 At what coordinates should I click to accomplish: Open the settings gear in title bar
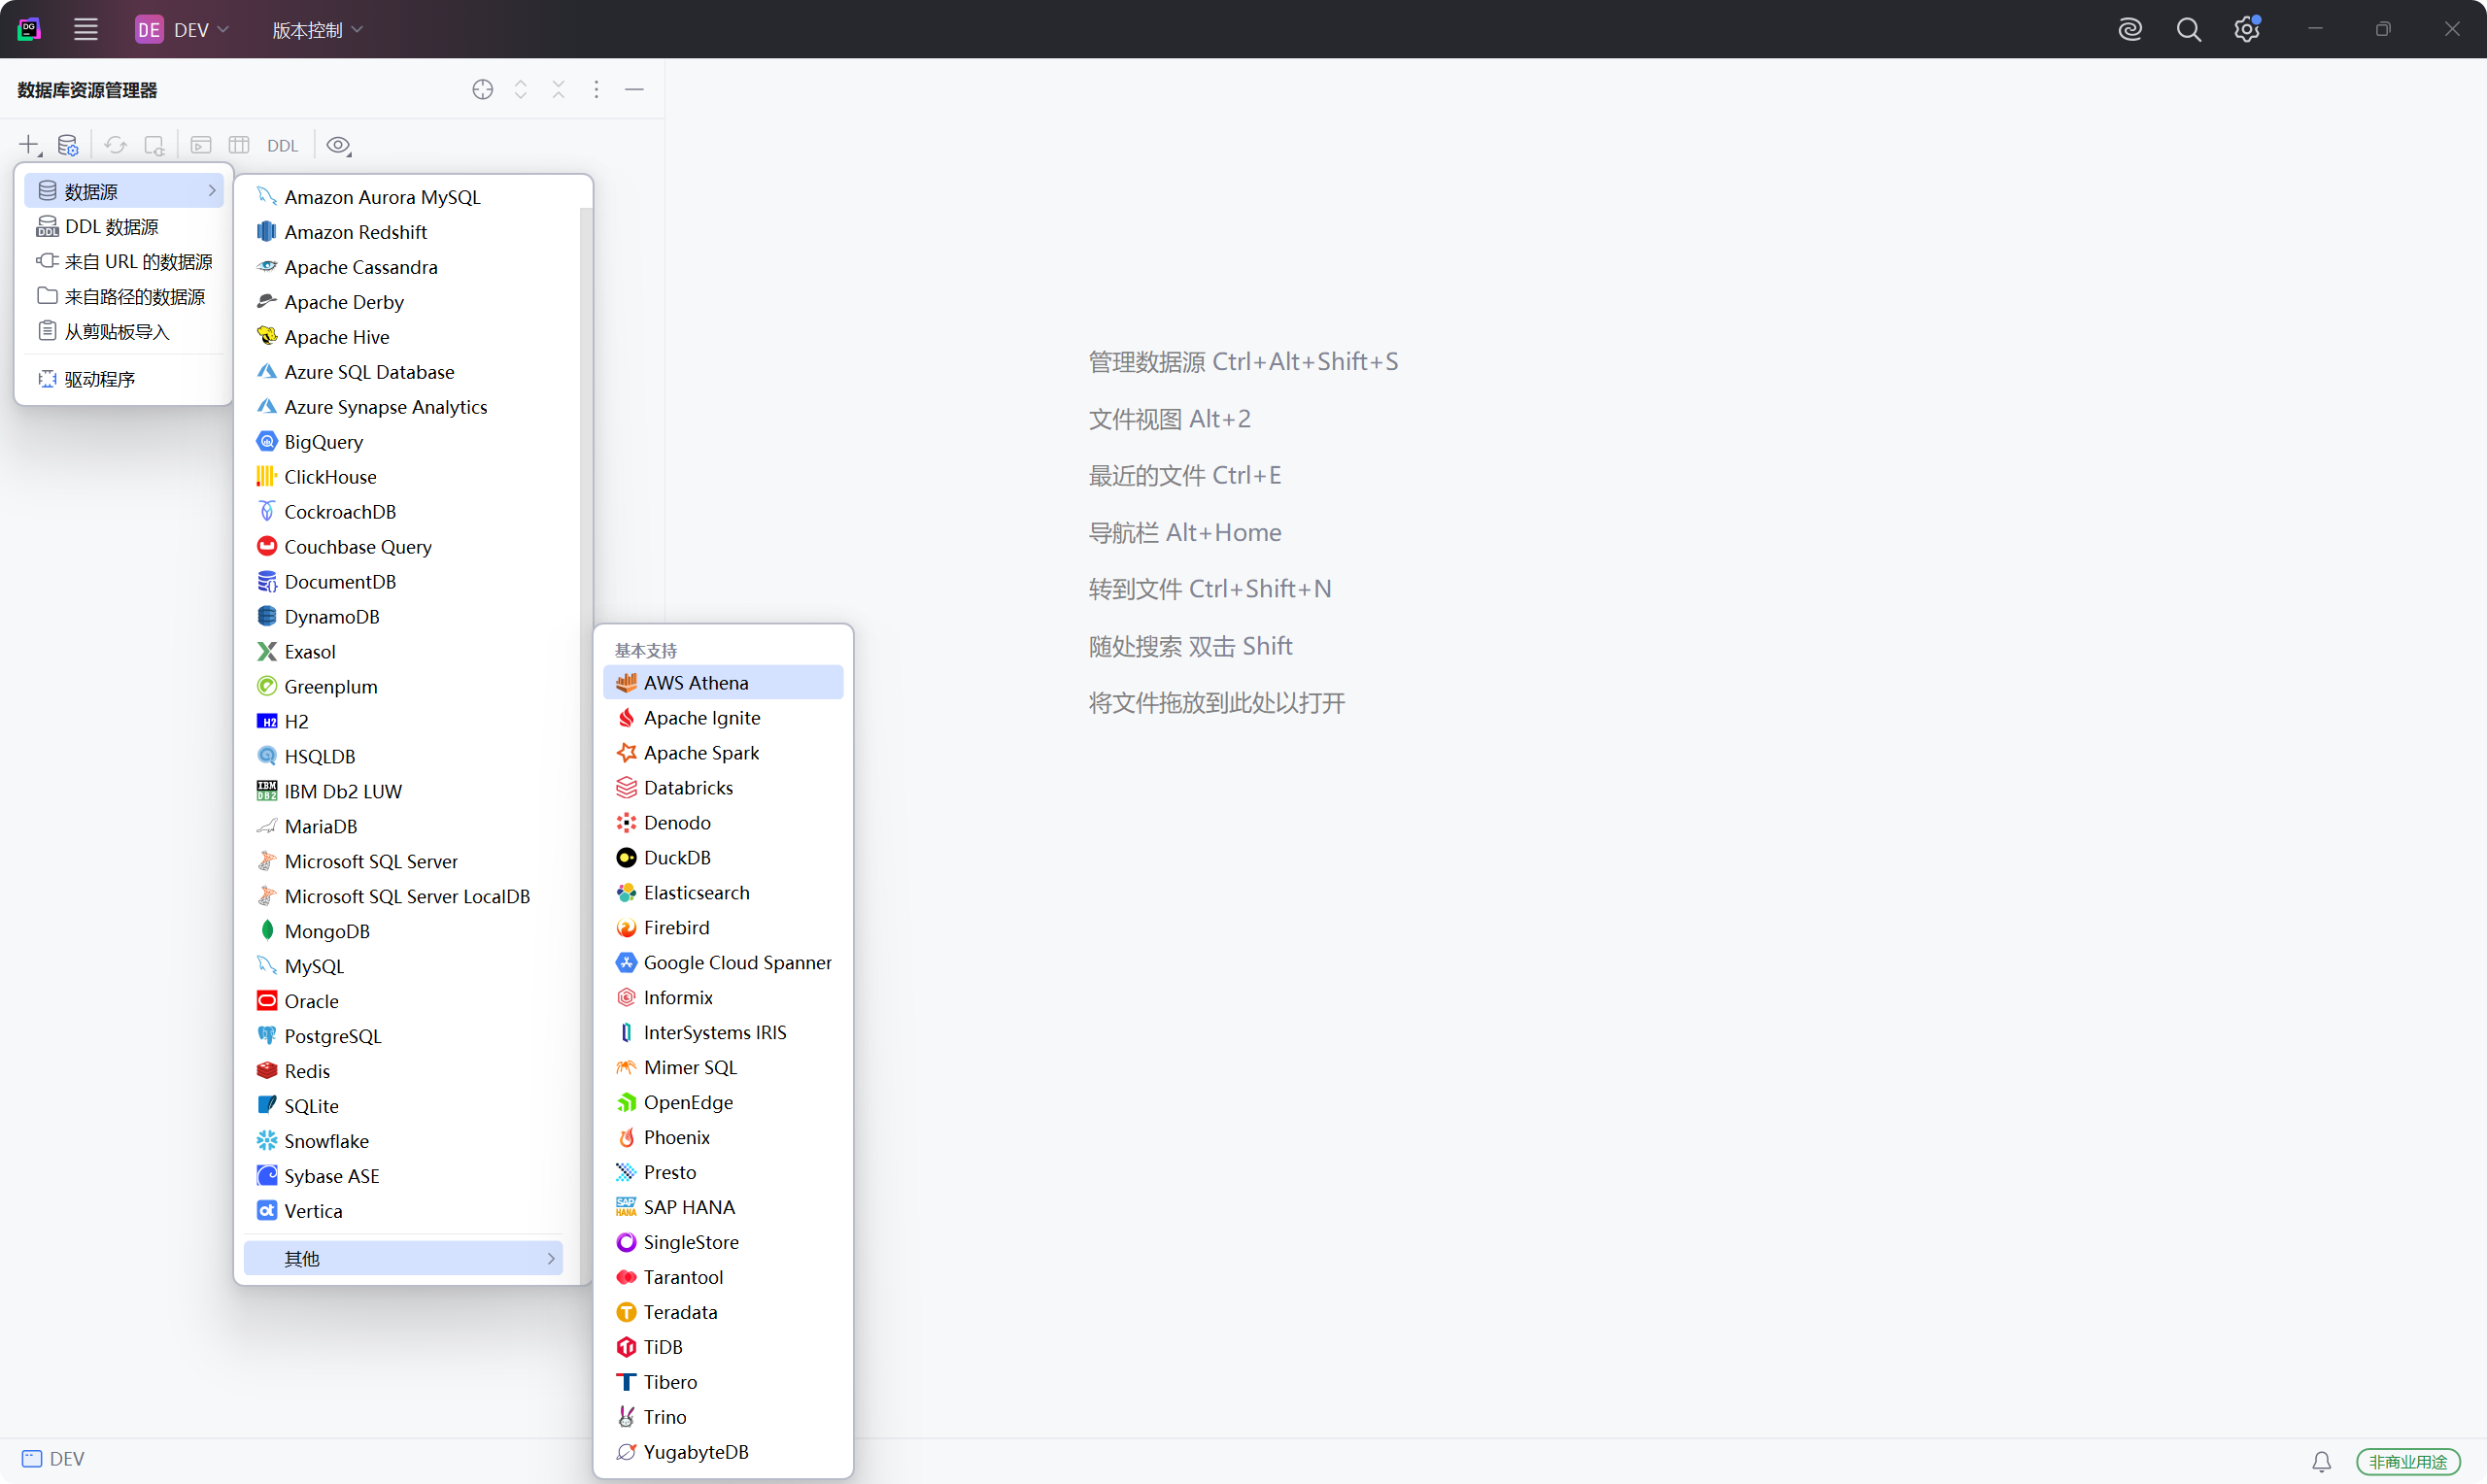click(x=2246, y=29)
